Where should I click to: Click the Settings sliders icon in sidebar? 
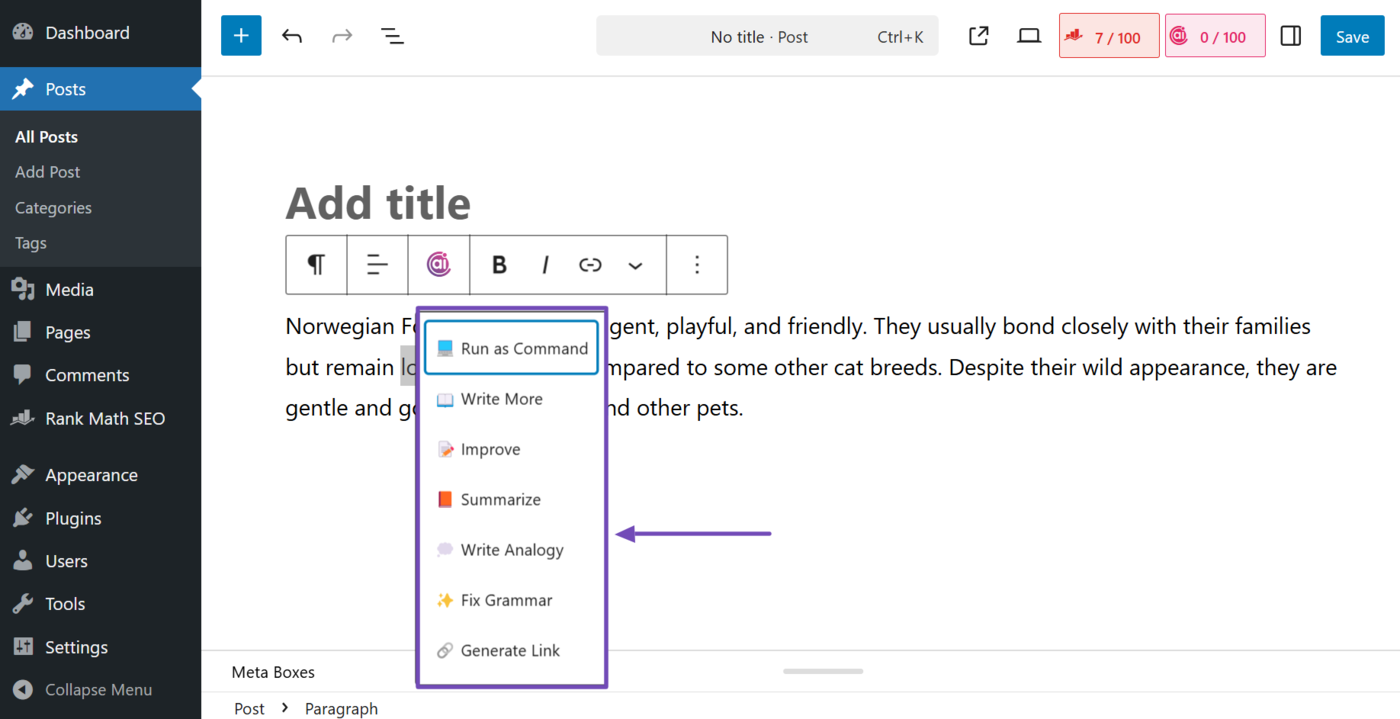point(23,647)
